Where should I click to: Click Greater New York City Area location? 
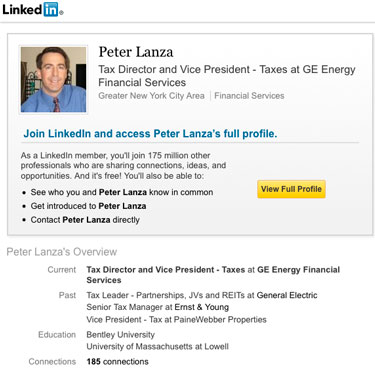point(151,96)
